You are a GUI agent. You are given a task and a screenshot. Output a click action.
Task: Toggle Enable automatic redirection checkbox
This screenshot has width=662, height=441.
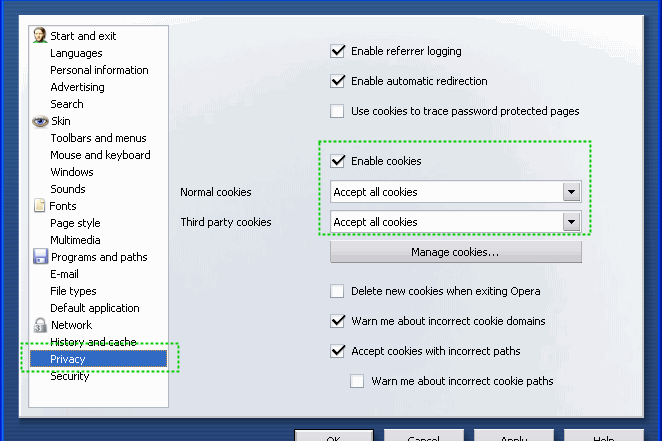point(338,81)
